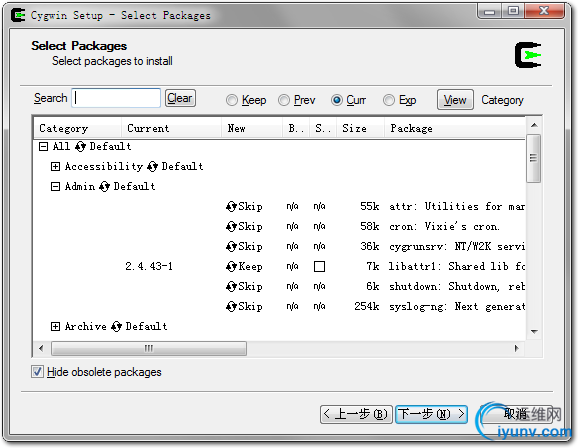This screenshot has height=448, width=578.
Task: Select the cron: Vixie's cron text
Action: 445,226
